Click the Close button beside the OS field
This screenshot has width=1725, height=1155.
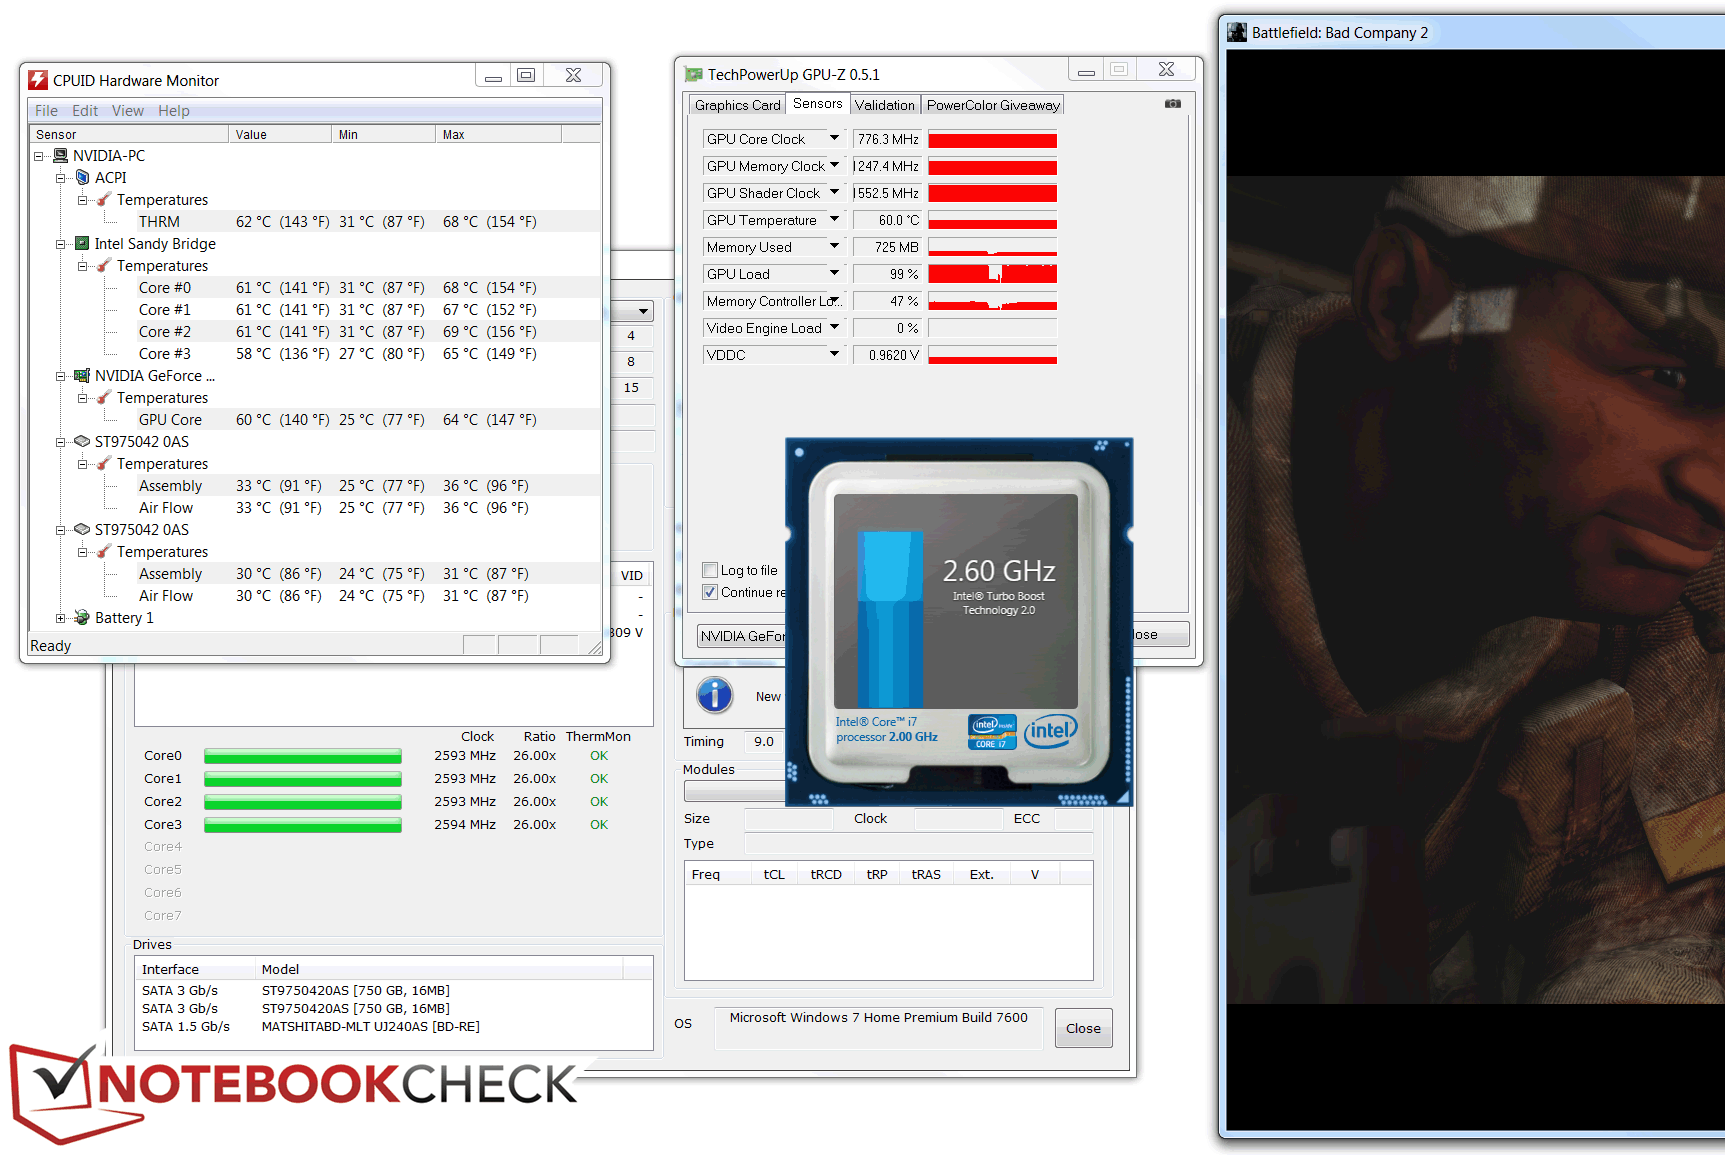pyautogui.click(x=1083, y=1028)
